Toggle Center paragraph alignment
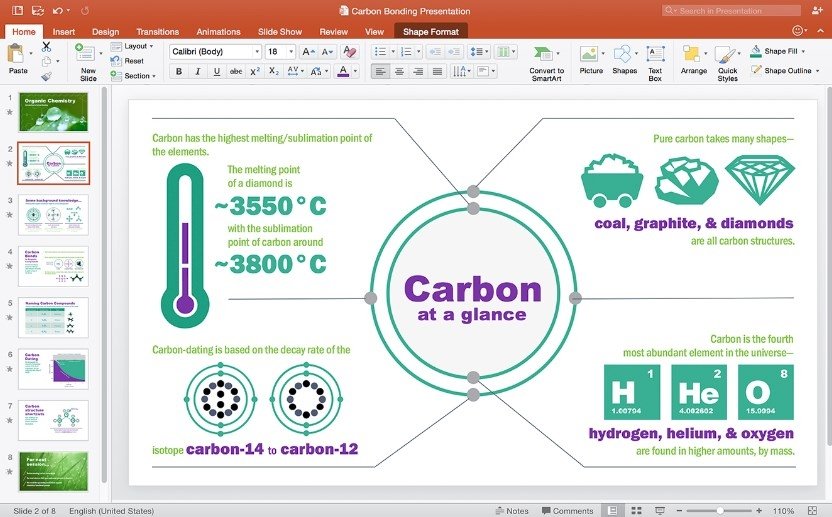This screenshot has width=832, height=517. (x=399, y=71)
